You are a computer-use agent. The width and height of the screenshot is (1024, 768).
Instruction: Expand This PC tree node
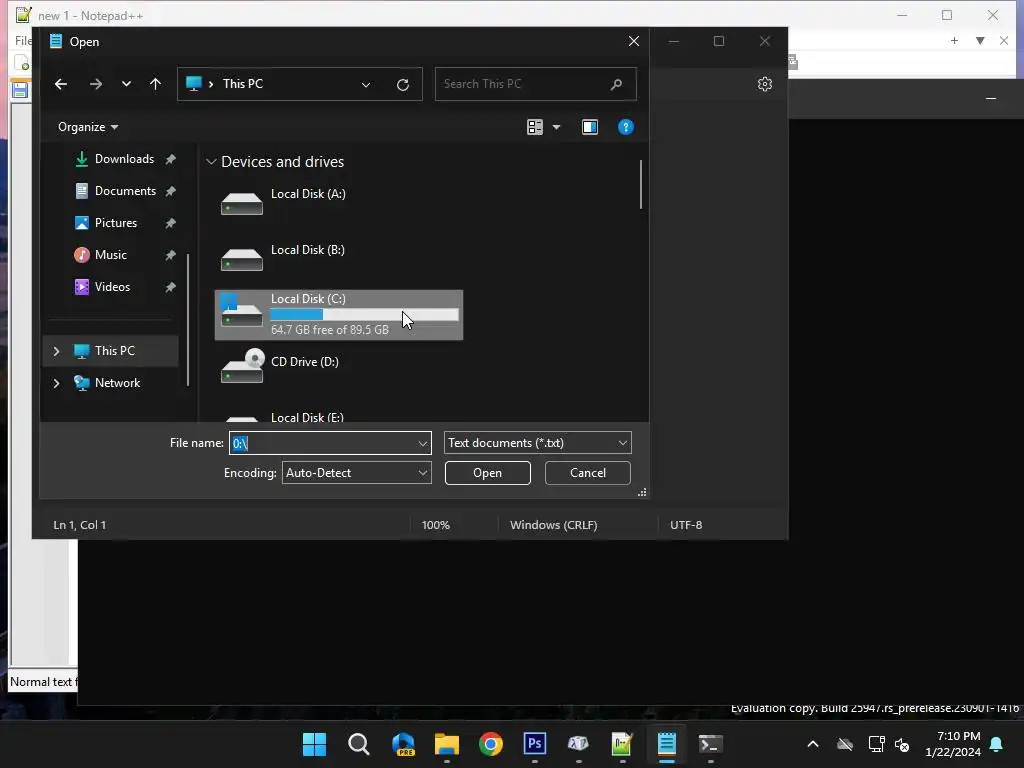coord(56,351)
